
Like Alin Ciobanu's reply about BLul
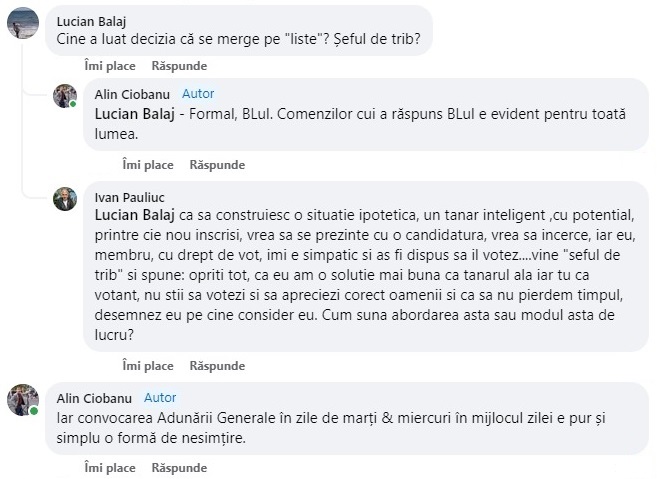[148, 165]
